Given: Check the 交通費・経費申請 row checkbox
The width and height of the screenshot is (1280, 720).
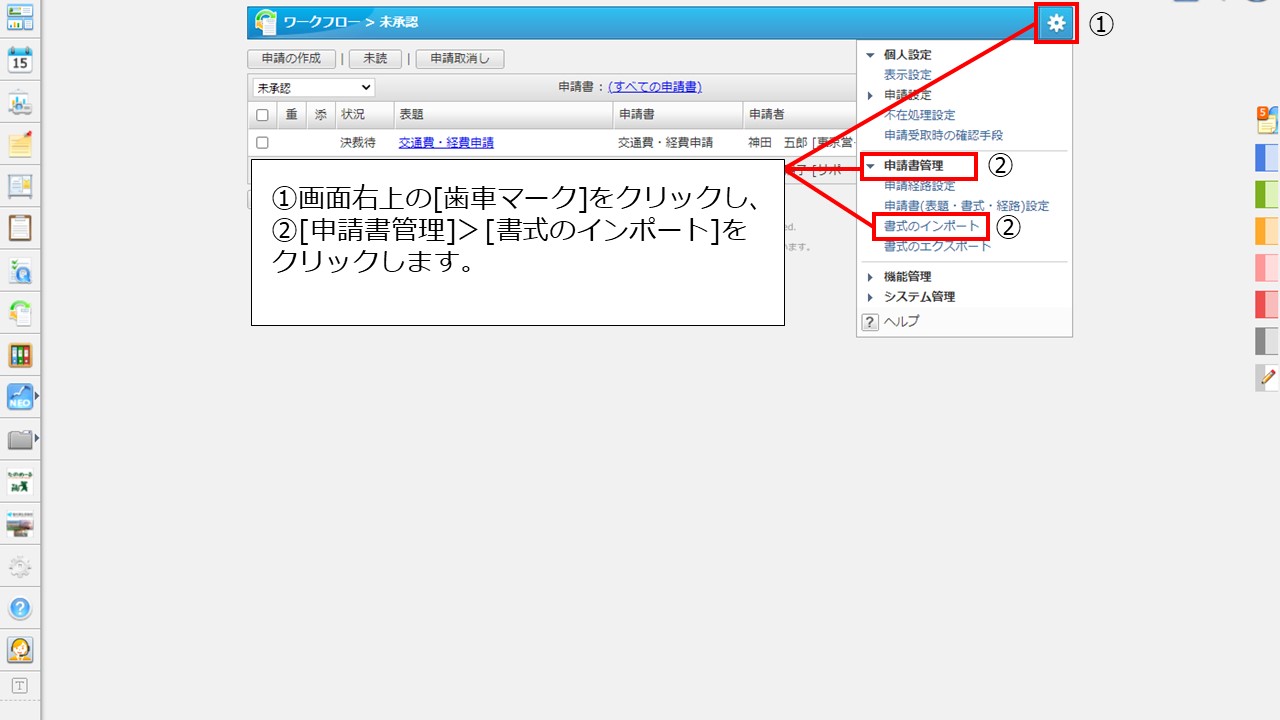Looking at the screenshot, I should tap(262, 143).
